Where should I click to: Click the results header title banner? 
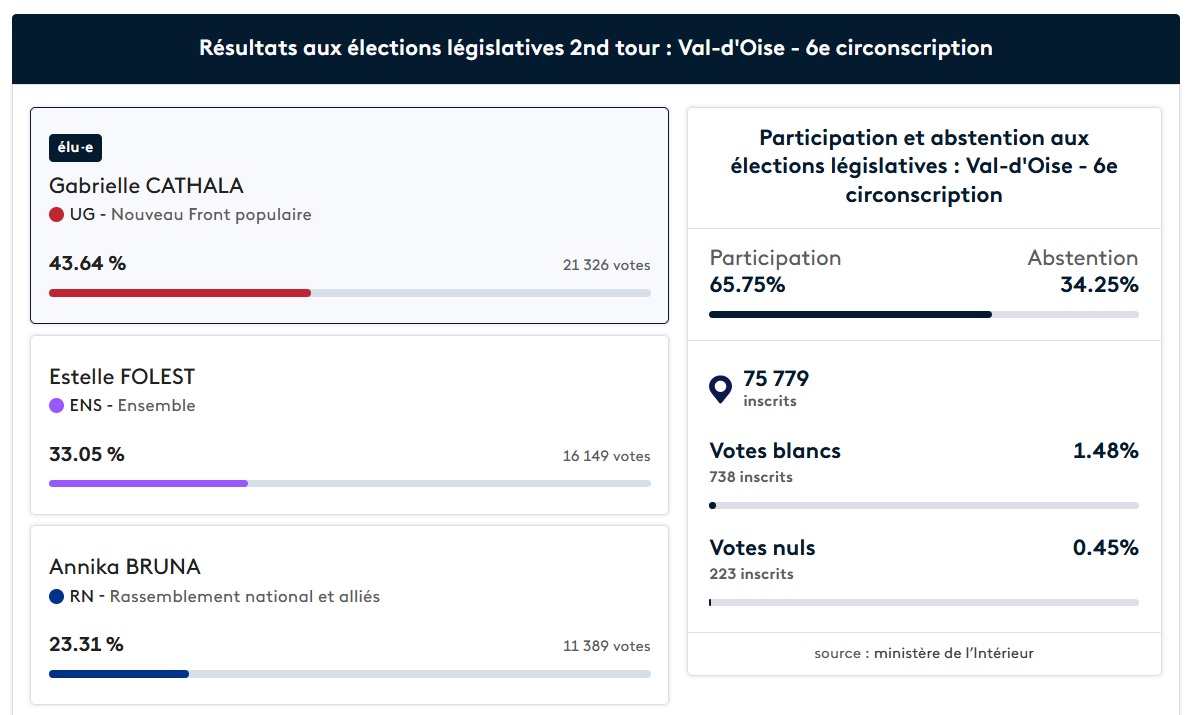pyautogui.click(x=595, y=48)
